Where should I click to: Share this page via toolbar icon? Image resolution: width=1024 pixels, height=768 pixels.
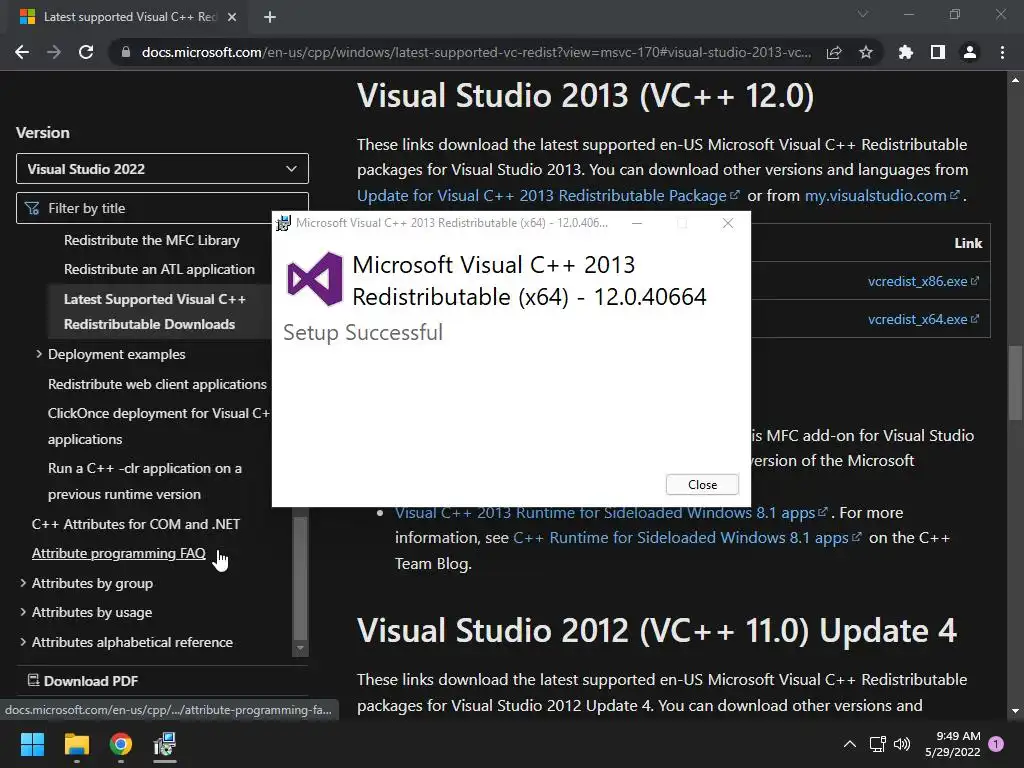pos(834,52)
